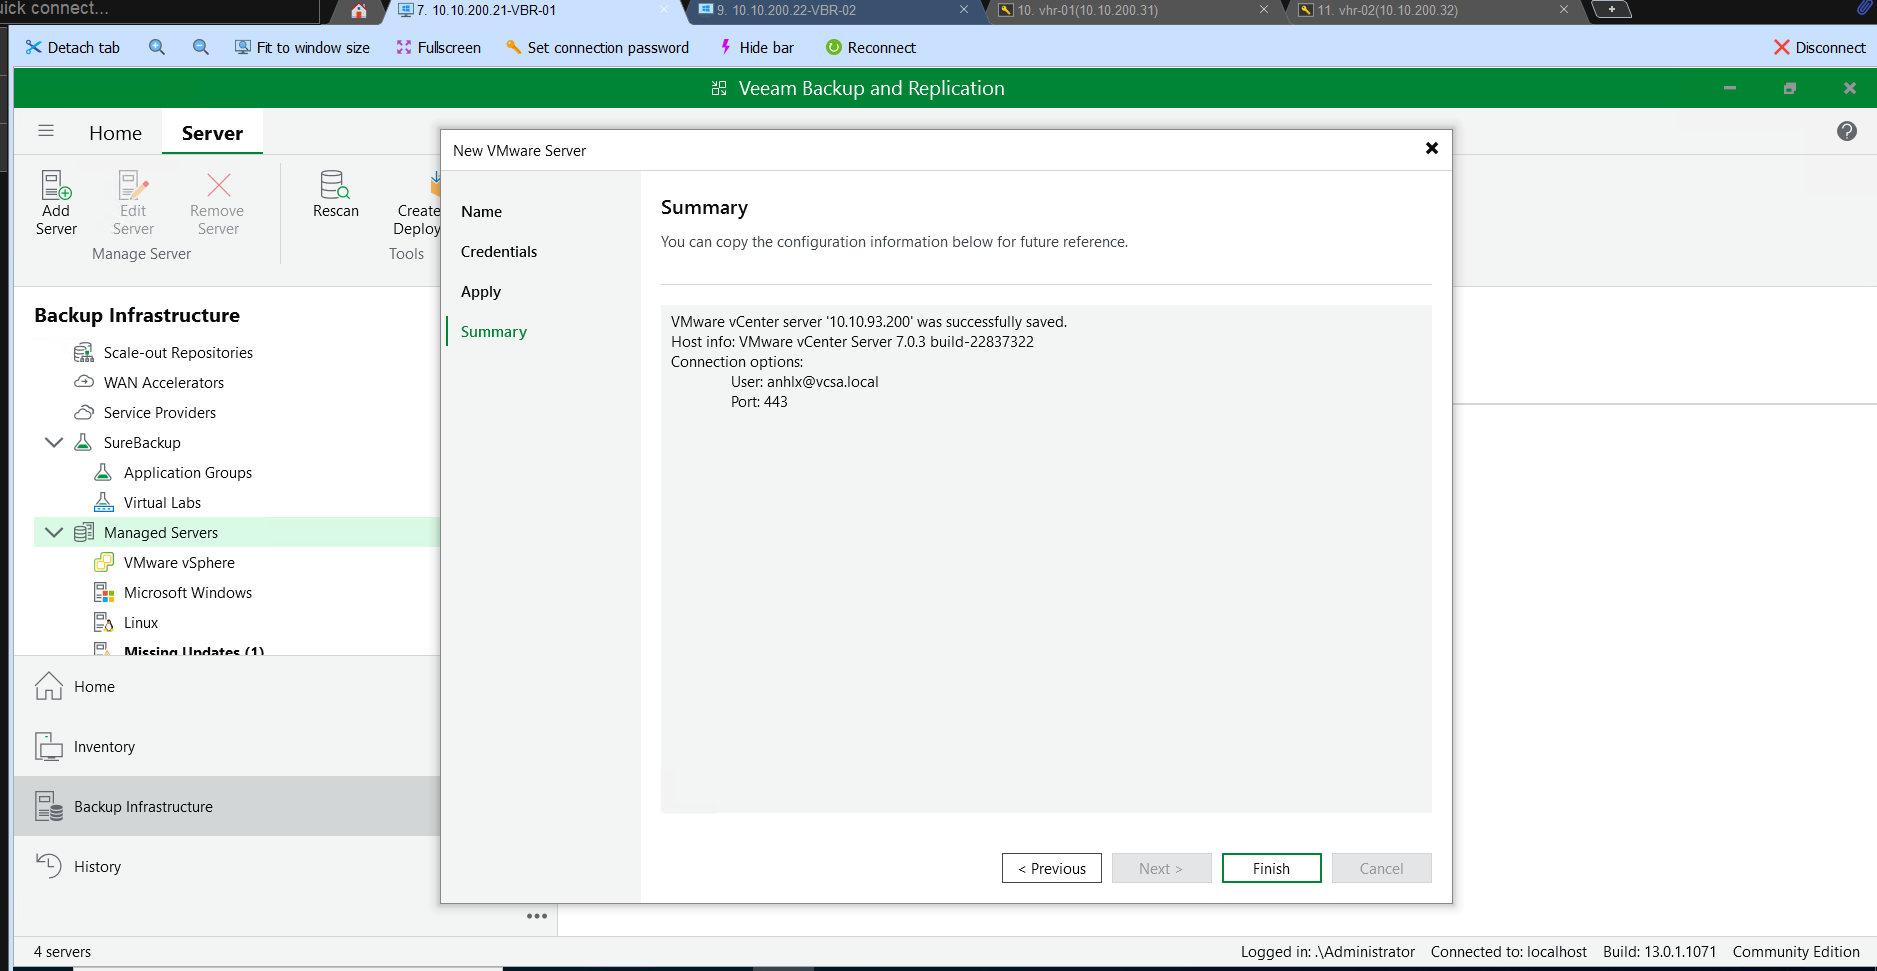Click the SureBackup flask icon

84,442
